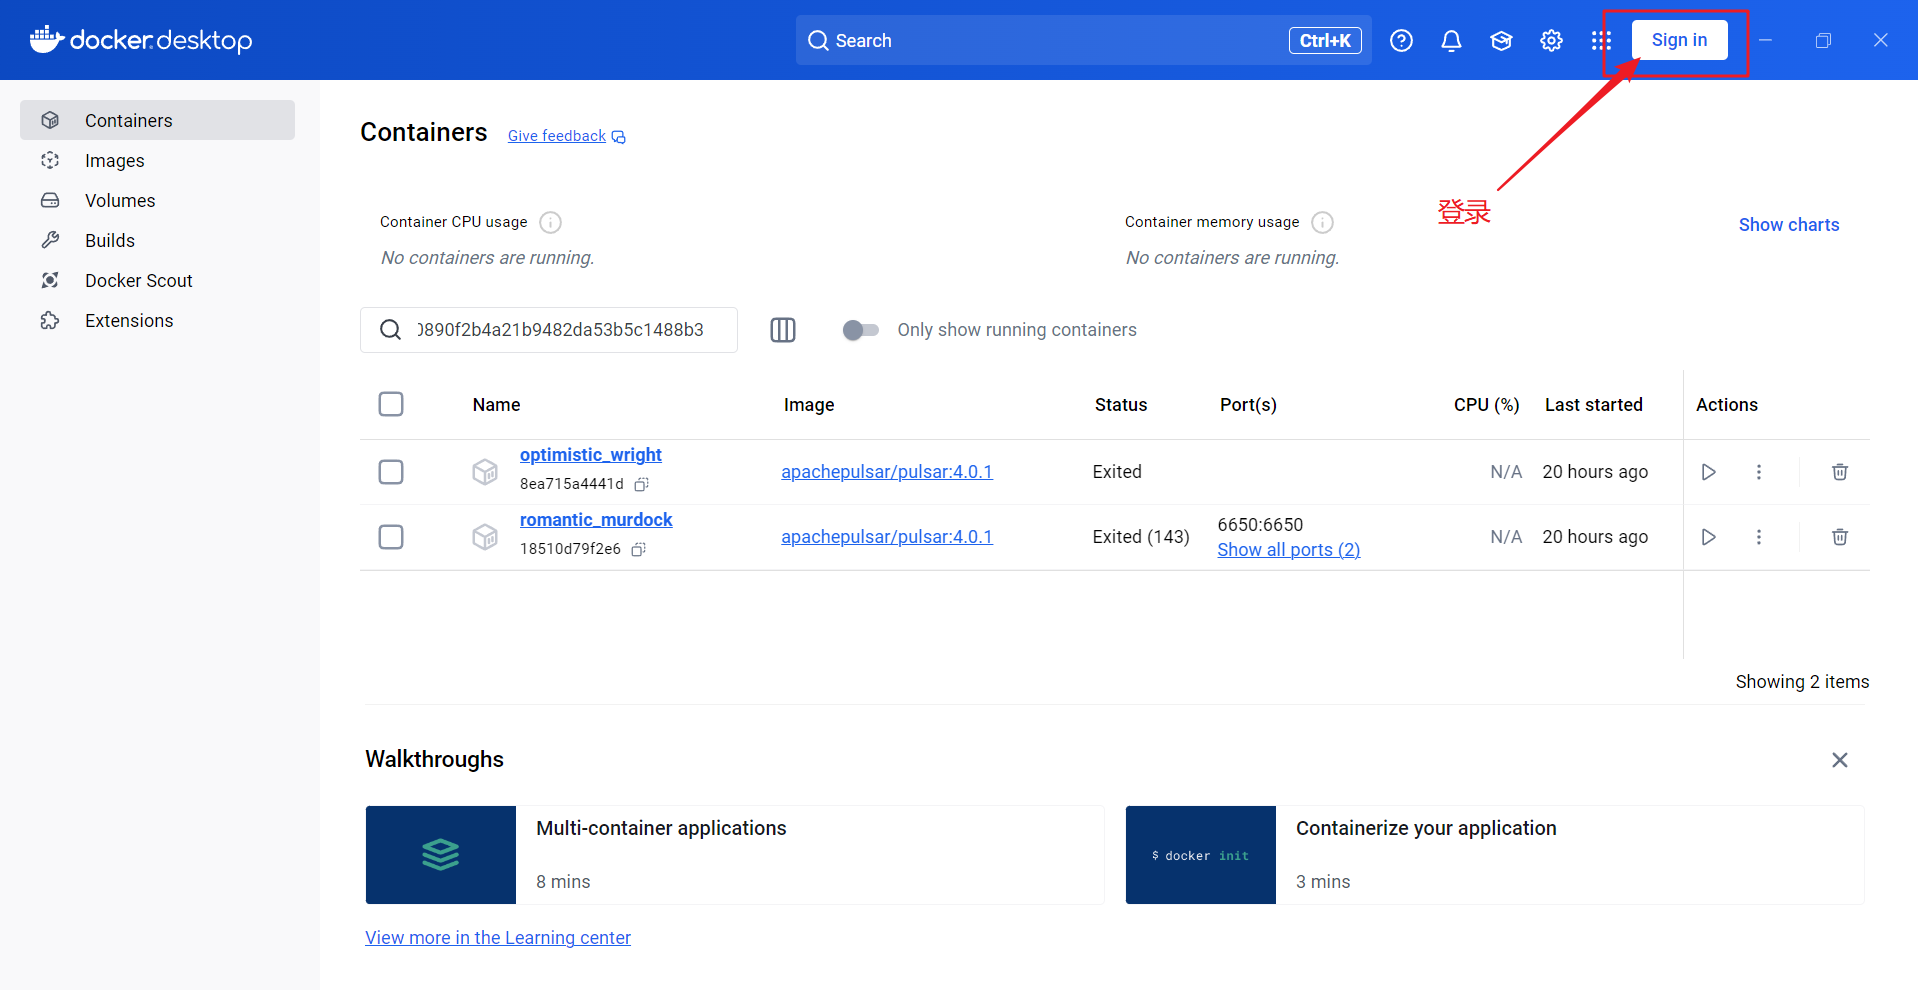Sort by the Name column header
Image resolution: width=1918 pixels, height=990 pixels.
(x=496, y=405)
